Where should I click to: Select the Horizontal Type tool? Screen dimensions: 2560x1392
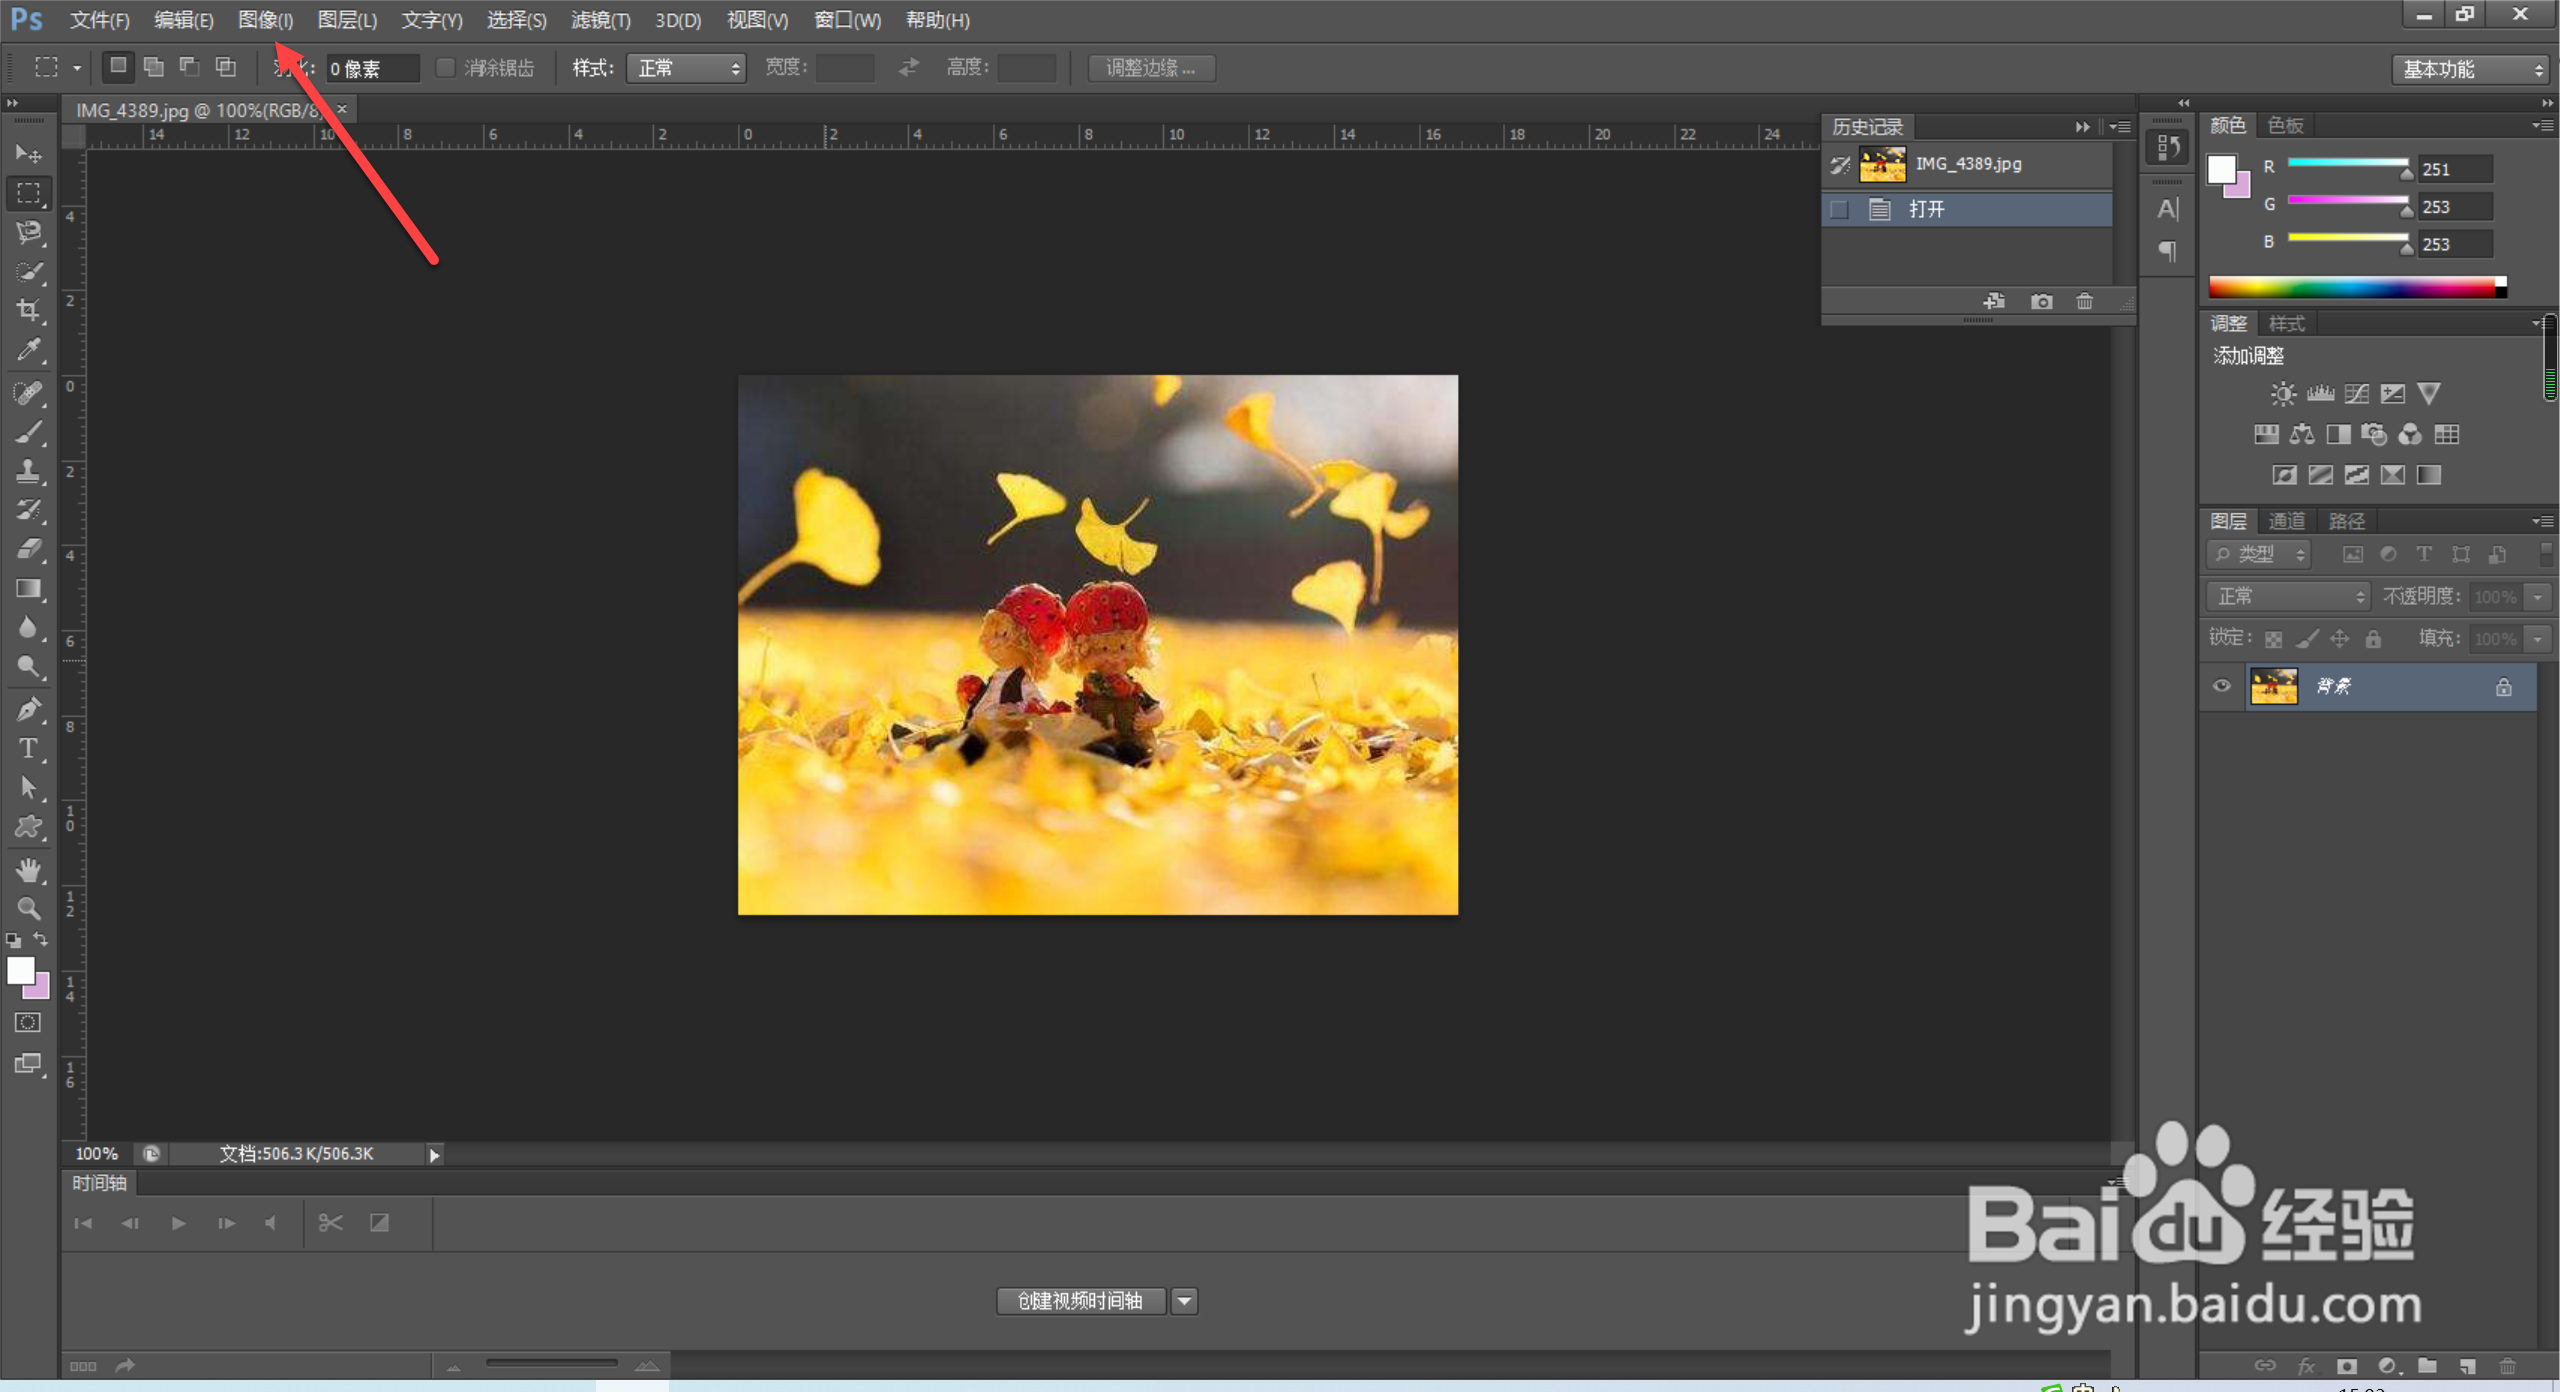coord(28,749)
